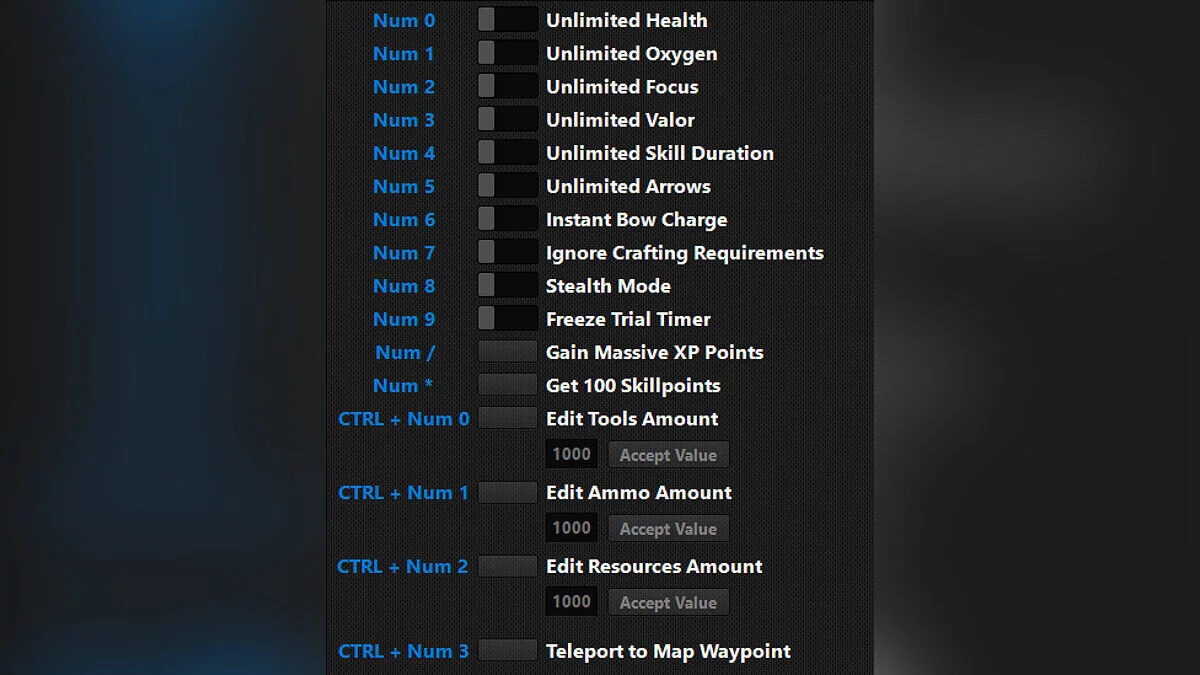Toggle the Unlimited Health switch
Image resolution: width=1200 pixels, height=675 pixels.
point(507,20)
